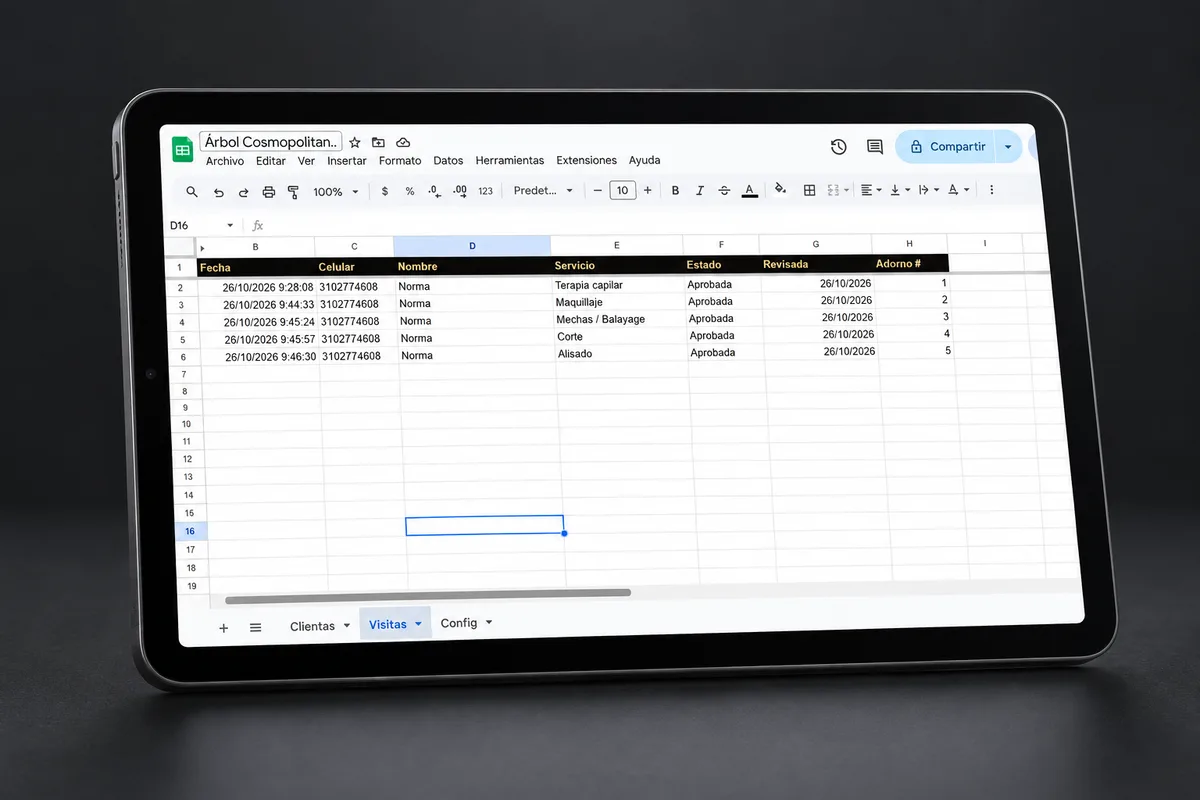Click the merge cells icon
This screenshot has width=1200, height=800.
point(833,190)
